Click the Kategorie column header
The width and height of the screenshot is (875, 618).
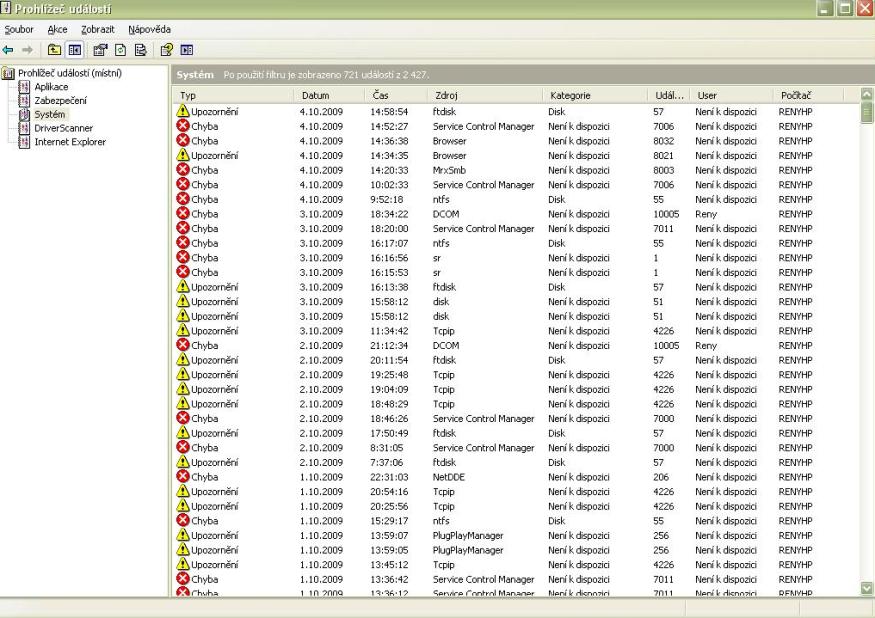pyautogui.click(x=570, y=95)
